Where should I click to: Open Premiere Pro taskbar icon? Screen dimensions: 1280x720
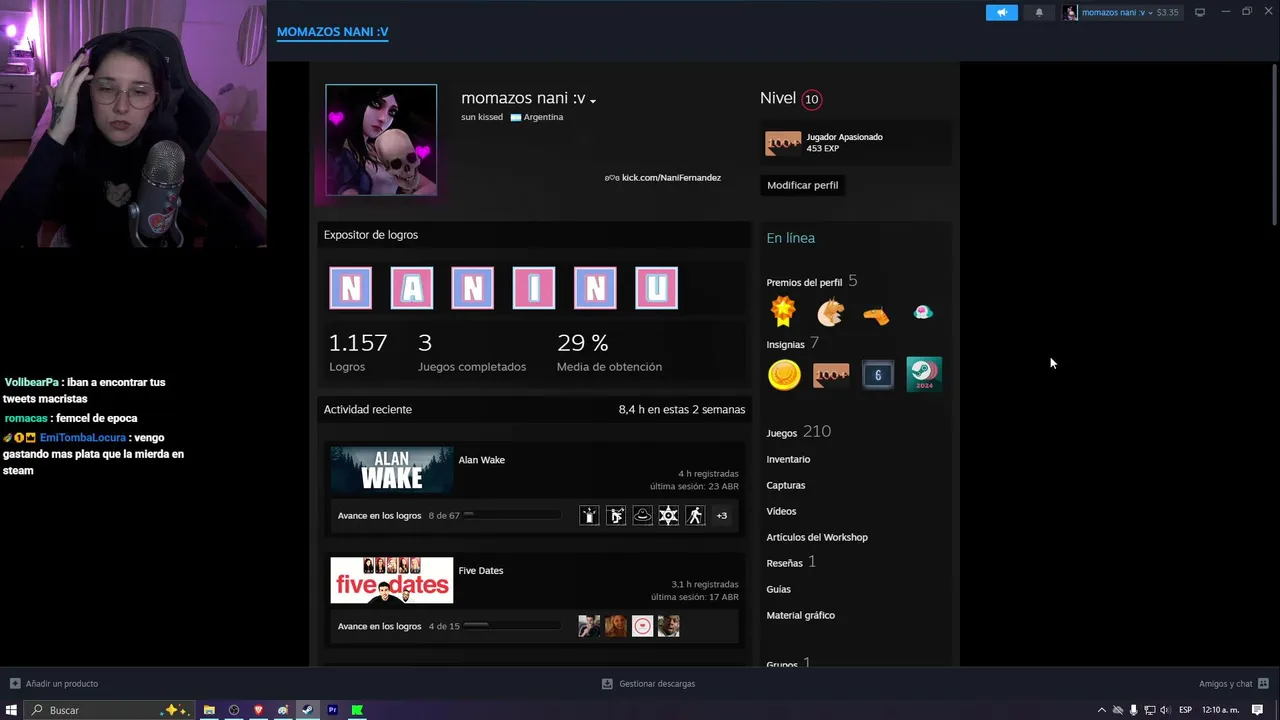pos(332,710)
